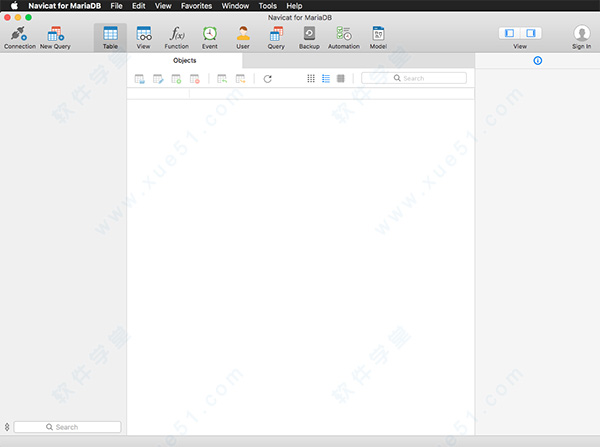Open the Help menu
Screen dimensions: 600x447
click(294, 6)
